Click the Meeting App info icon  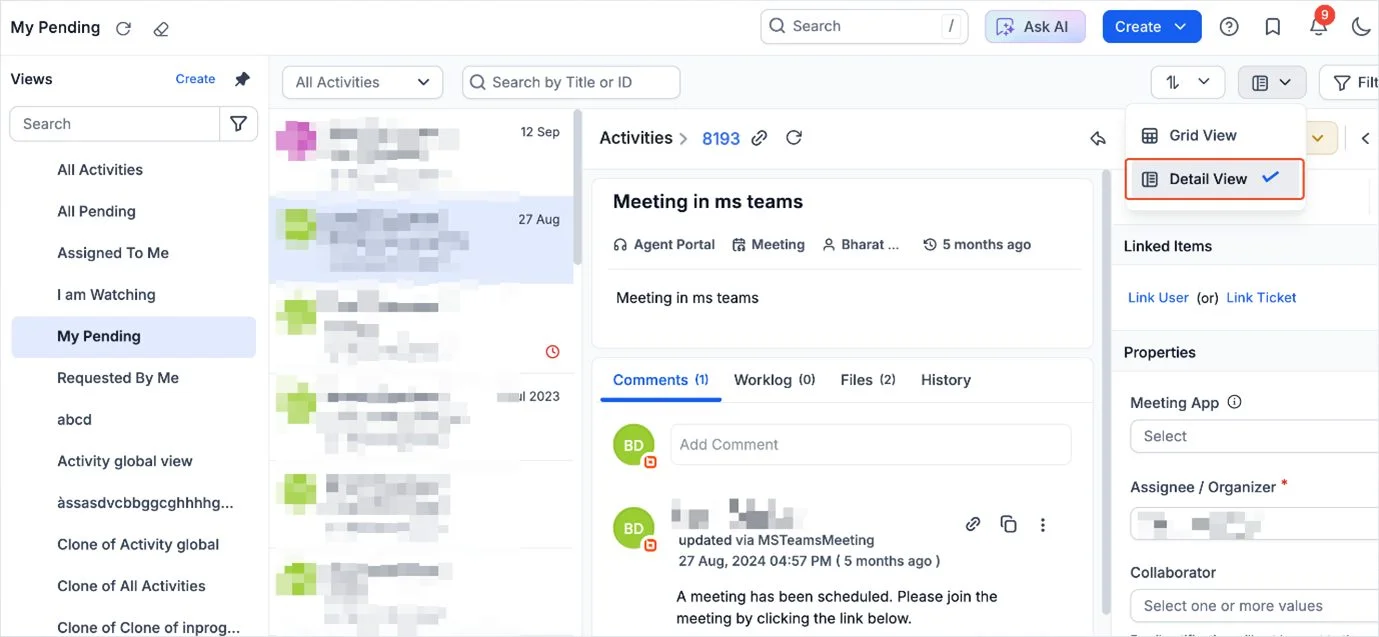[1234, 402]
